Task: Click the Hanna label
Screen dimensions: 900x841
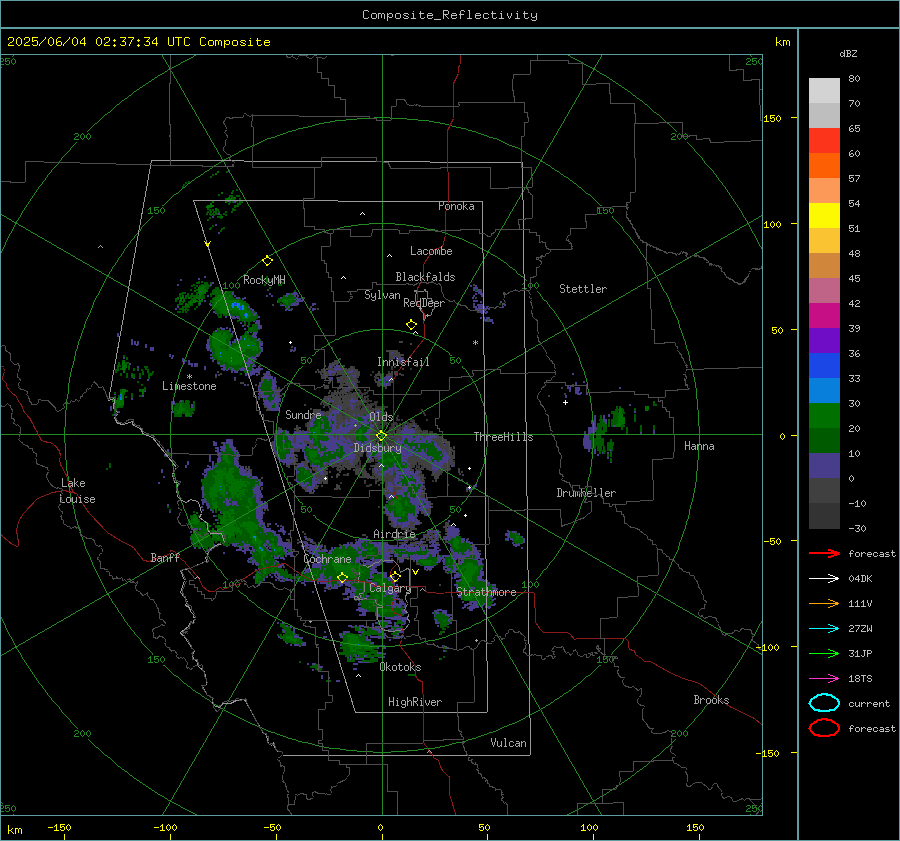Action: click(x=699, y=446)
